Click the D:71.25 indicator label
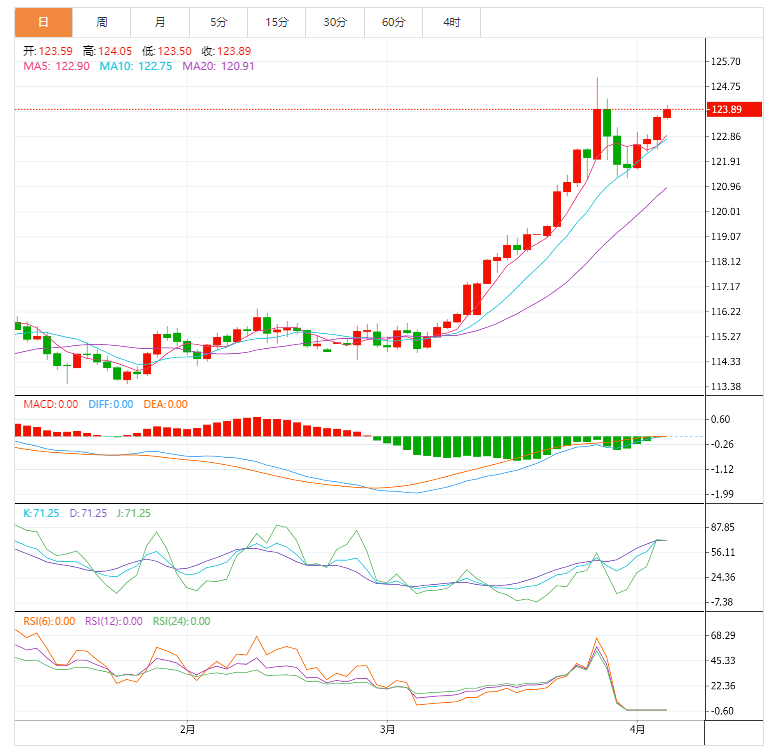Screen dimensions: 778x756 coord(88,513)
